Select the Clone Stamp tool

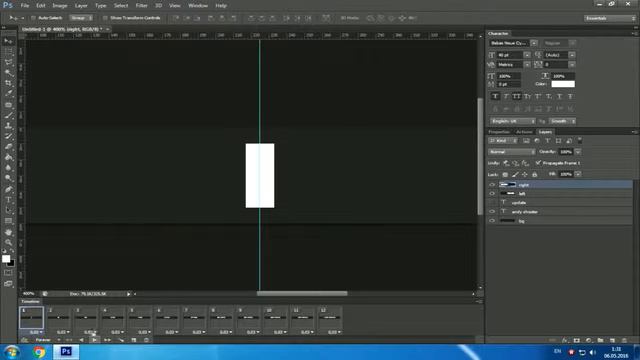pyautogui.click(x=8, y=126)
